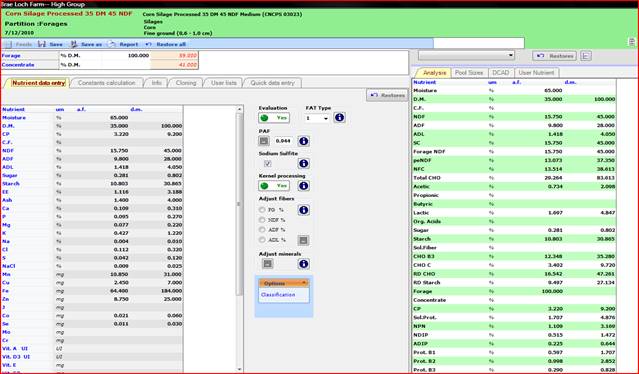Switch to DCAD tab

[x=500, y=73]
